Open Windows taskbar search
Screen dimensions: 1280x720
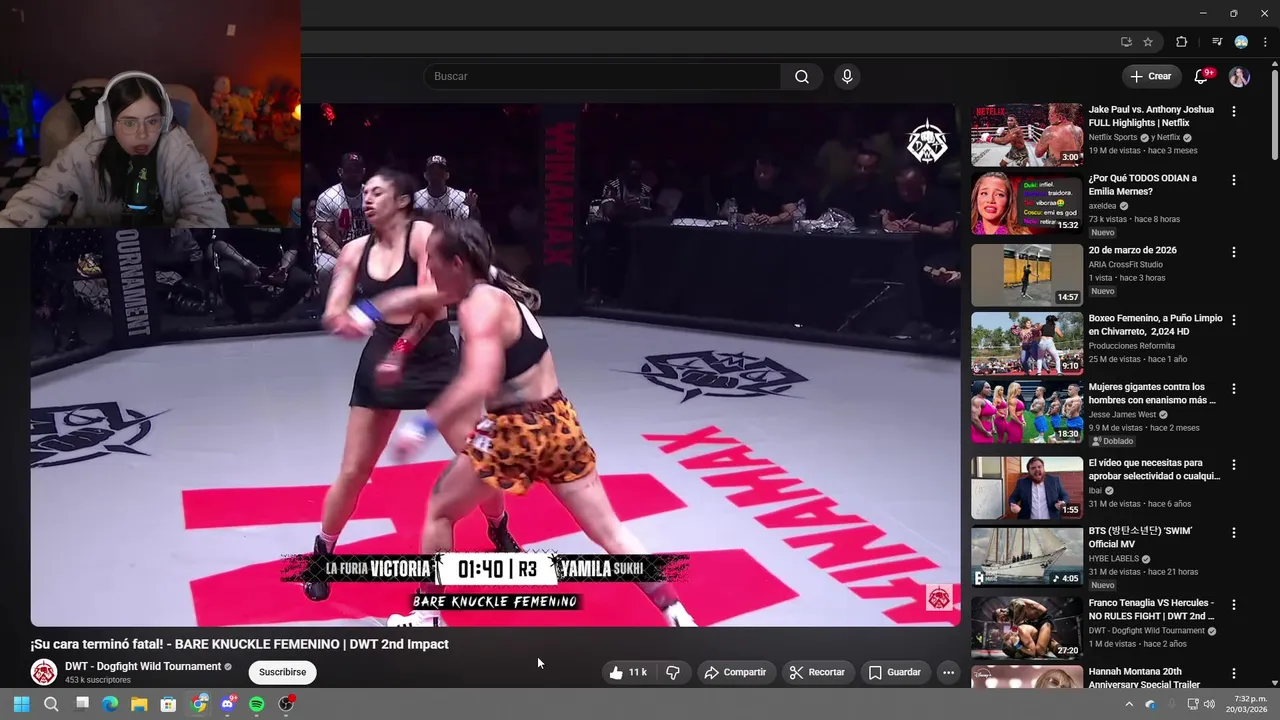51,704
